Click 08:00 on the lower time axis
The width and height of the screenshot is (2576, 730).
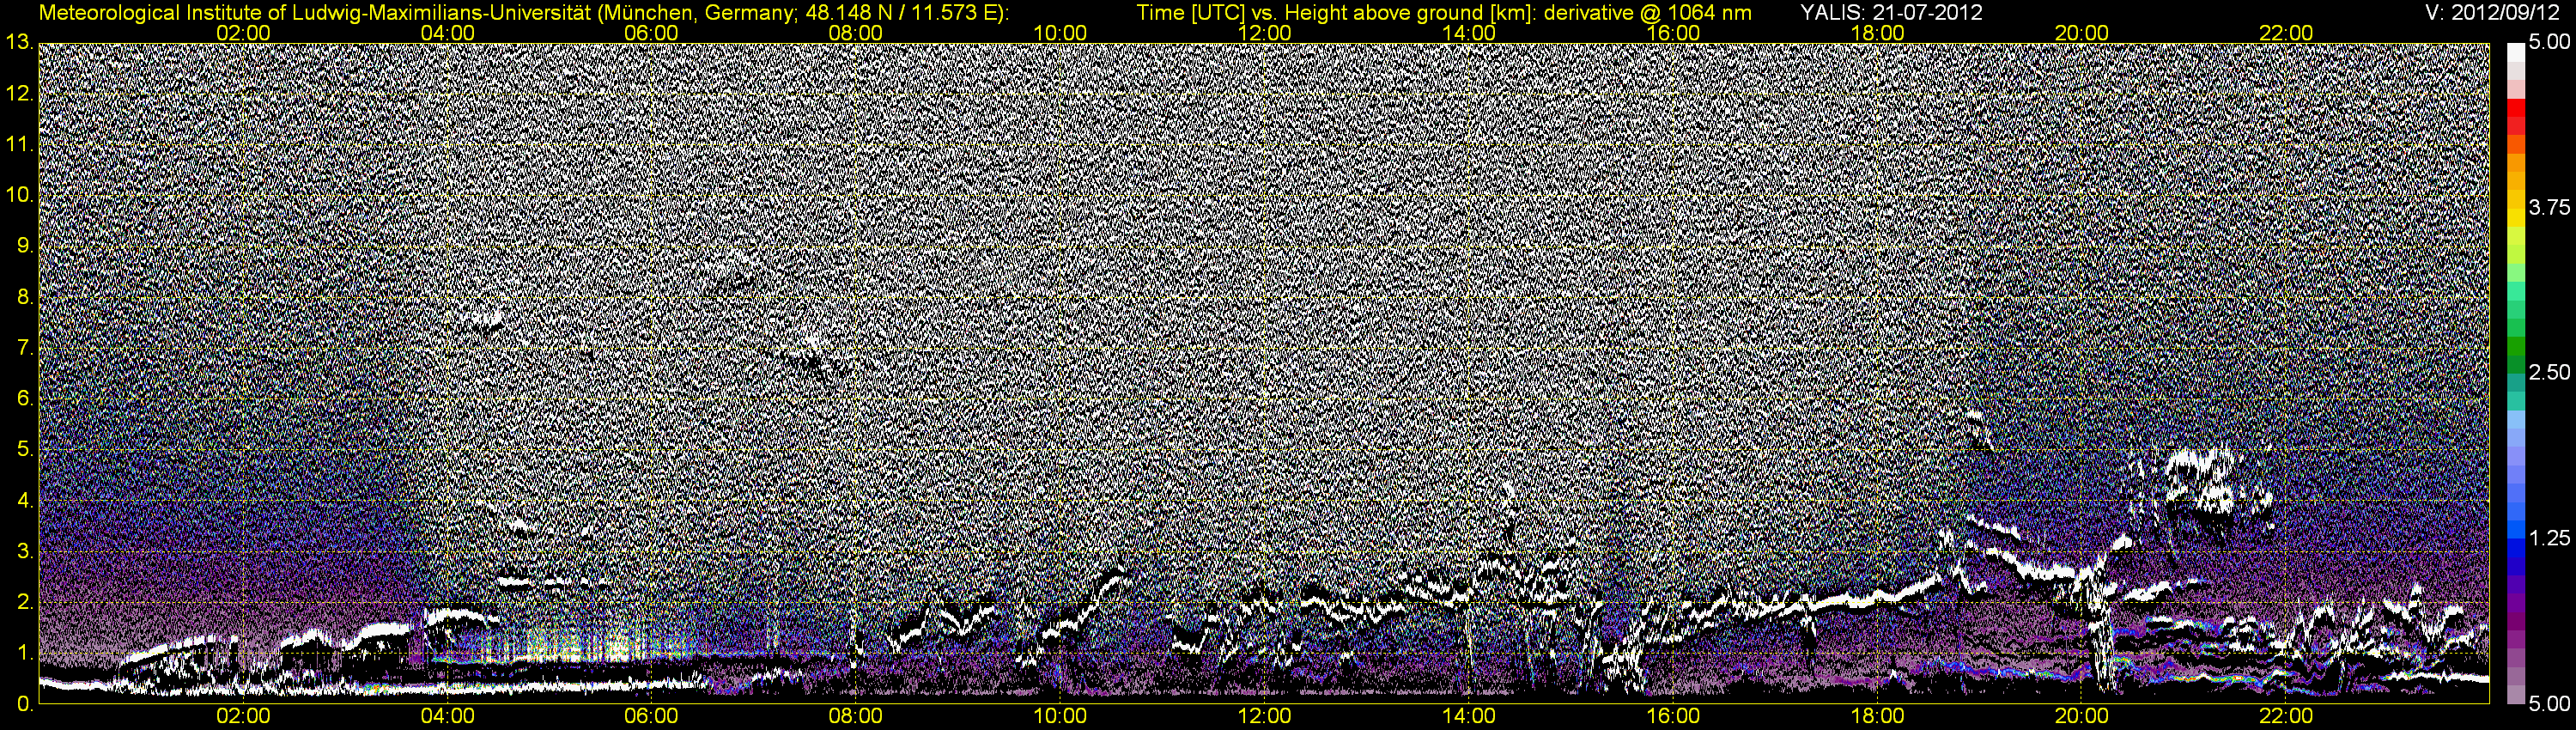pyautogui.click(x=856, y=717)
